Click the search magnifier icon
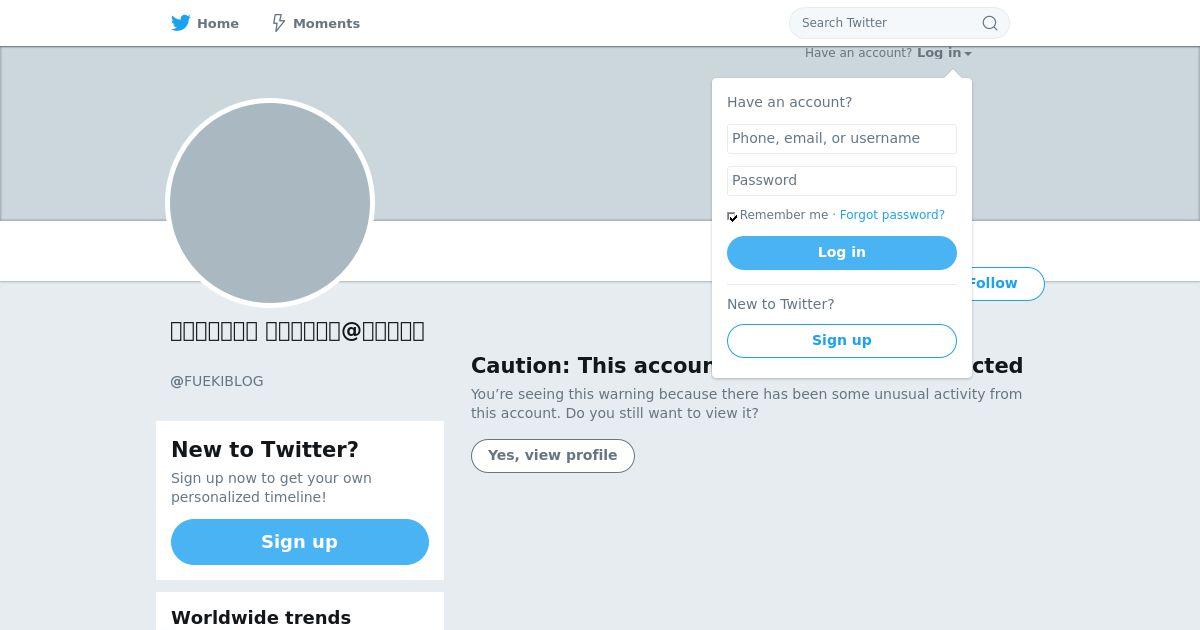This screenshot has width=1200, height=630. 990,23
